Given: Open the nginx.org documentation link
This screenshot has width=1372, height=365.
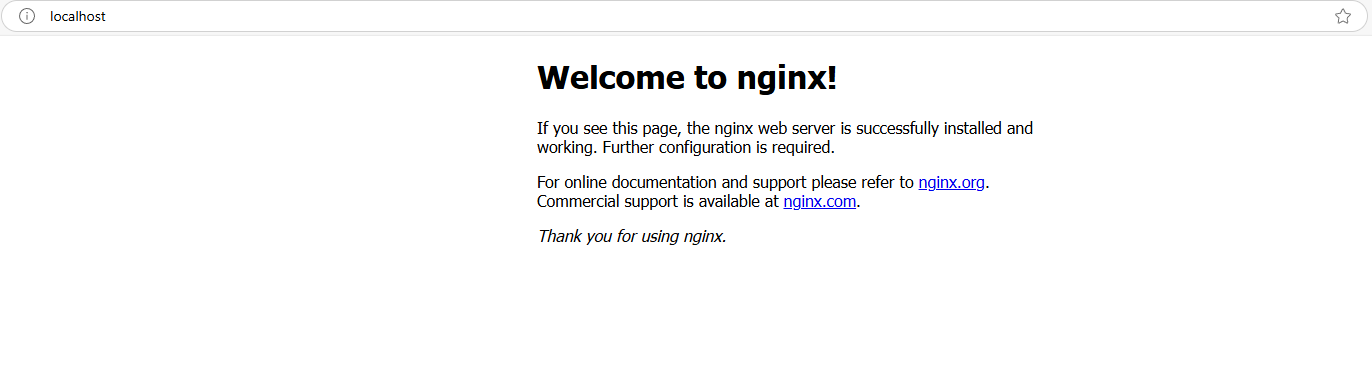Looking at the screenshot, I should [951, 182].
